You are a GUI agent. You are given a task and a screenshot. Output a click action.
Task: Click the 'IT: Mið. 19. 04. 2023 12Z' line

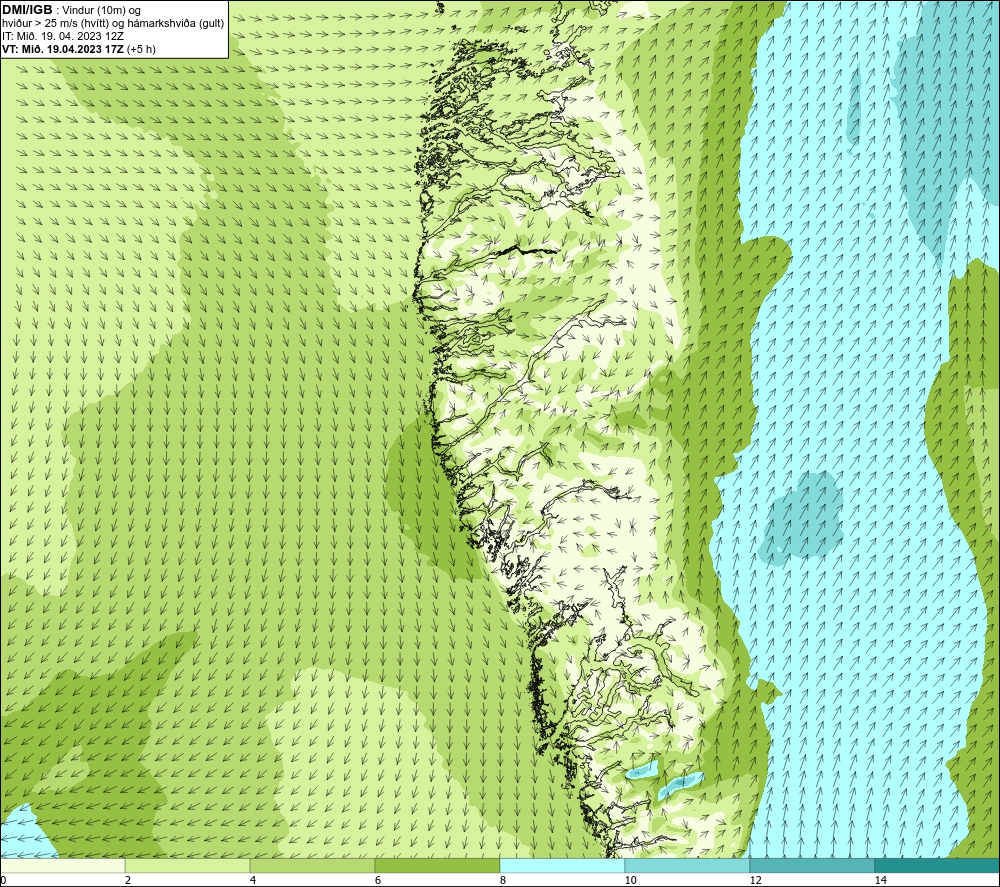63,36
